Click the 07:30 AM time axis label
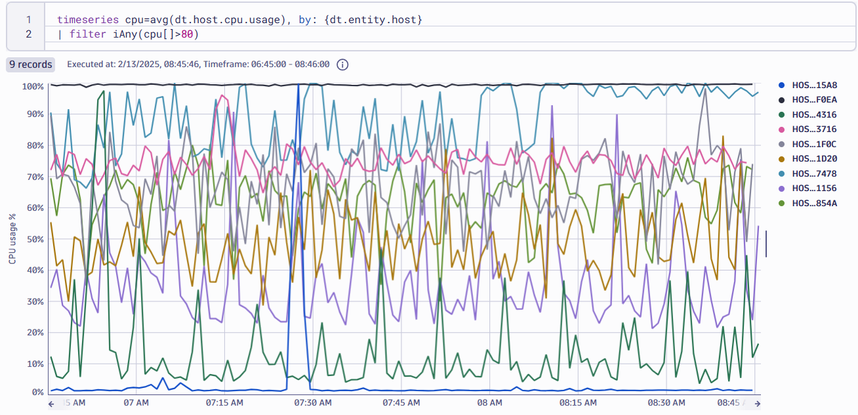The height and width of the screenshot is (415, 858). pos(312,404)
